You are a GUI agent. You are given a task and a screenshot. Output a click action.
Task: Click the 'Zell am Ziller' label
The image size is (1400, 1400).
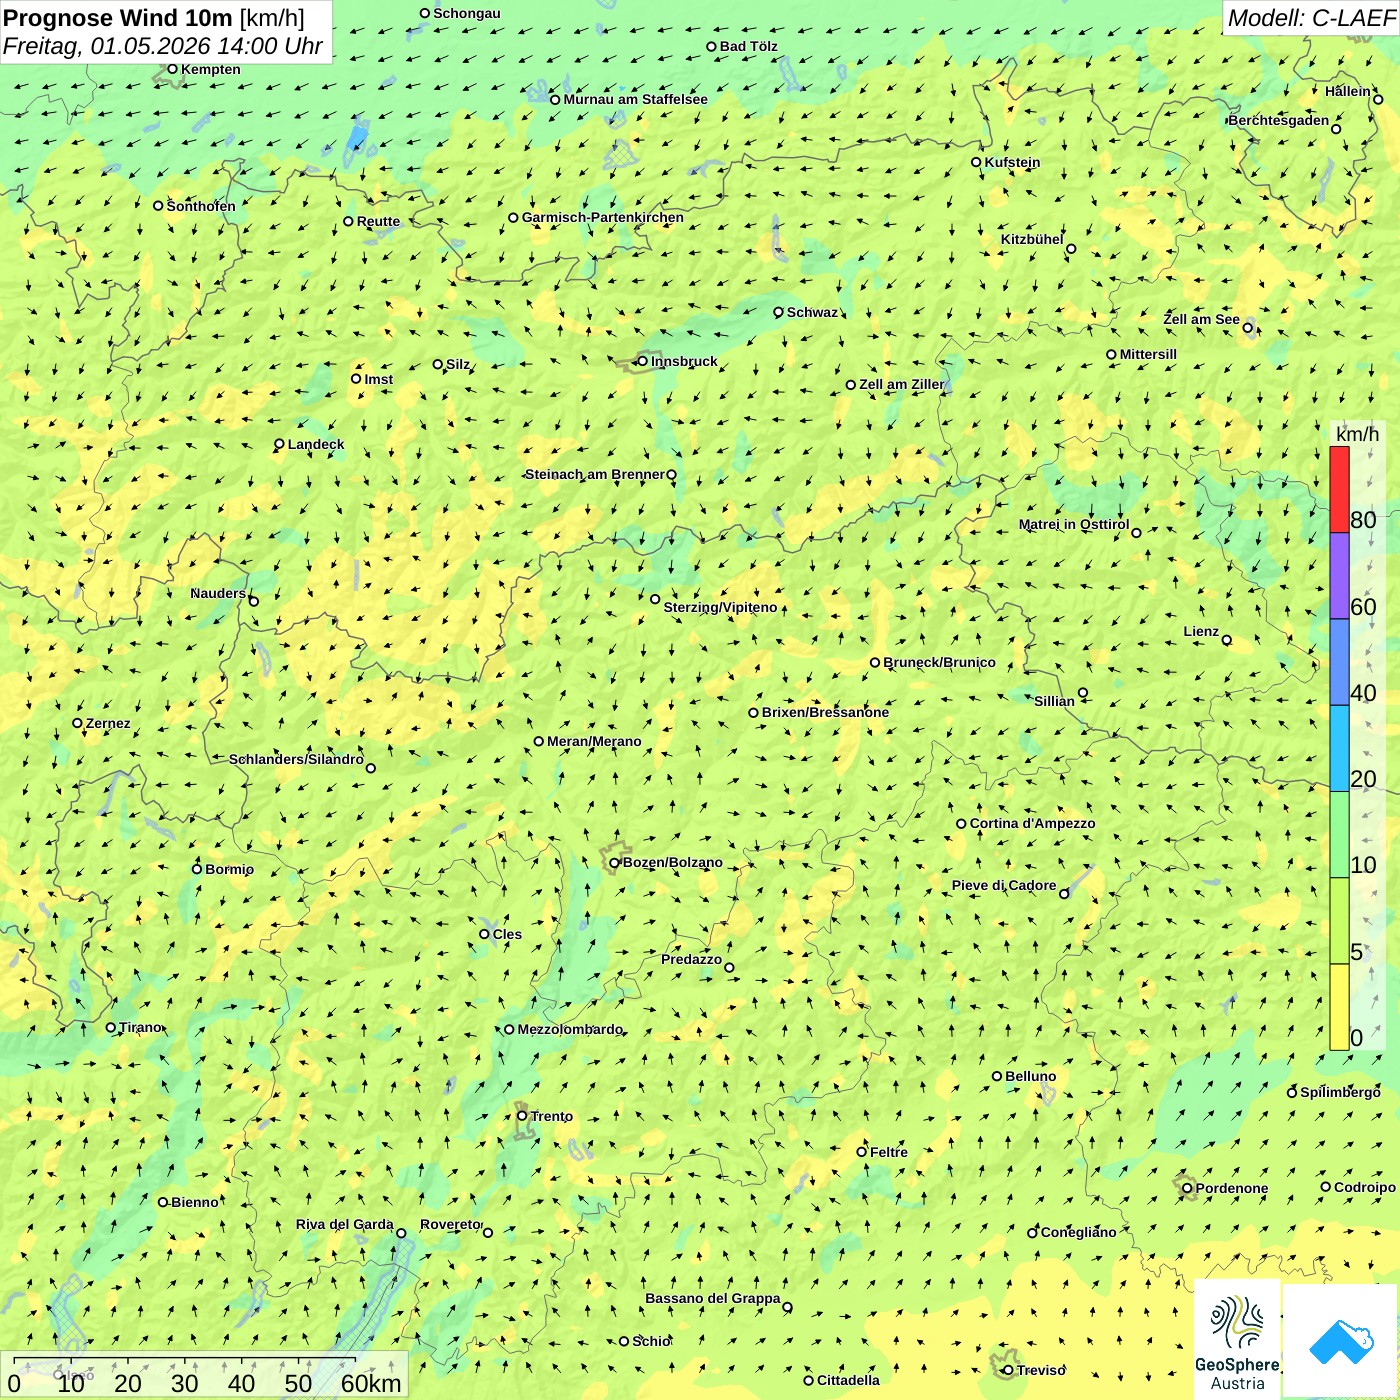pyautogui.click(x=901, y=384)
